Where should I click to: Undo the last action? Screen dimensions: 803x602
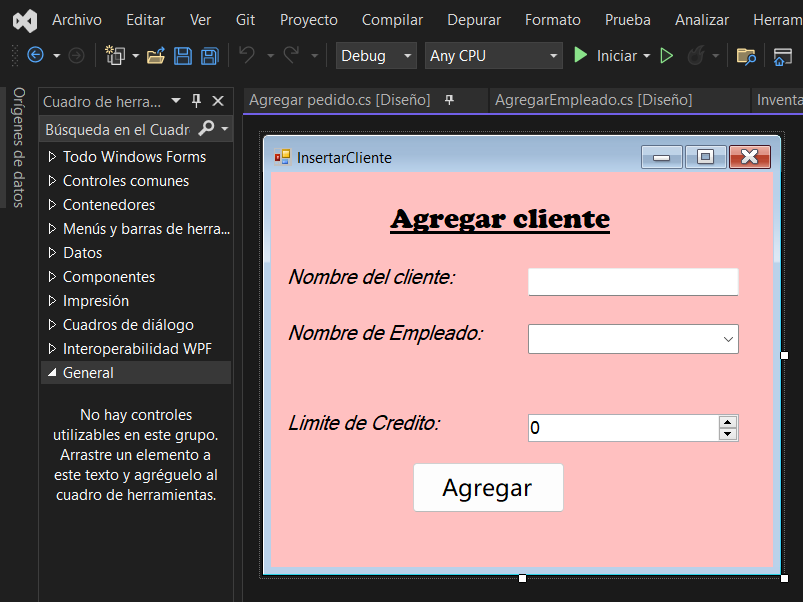[x=247, y=55]
